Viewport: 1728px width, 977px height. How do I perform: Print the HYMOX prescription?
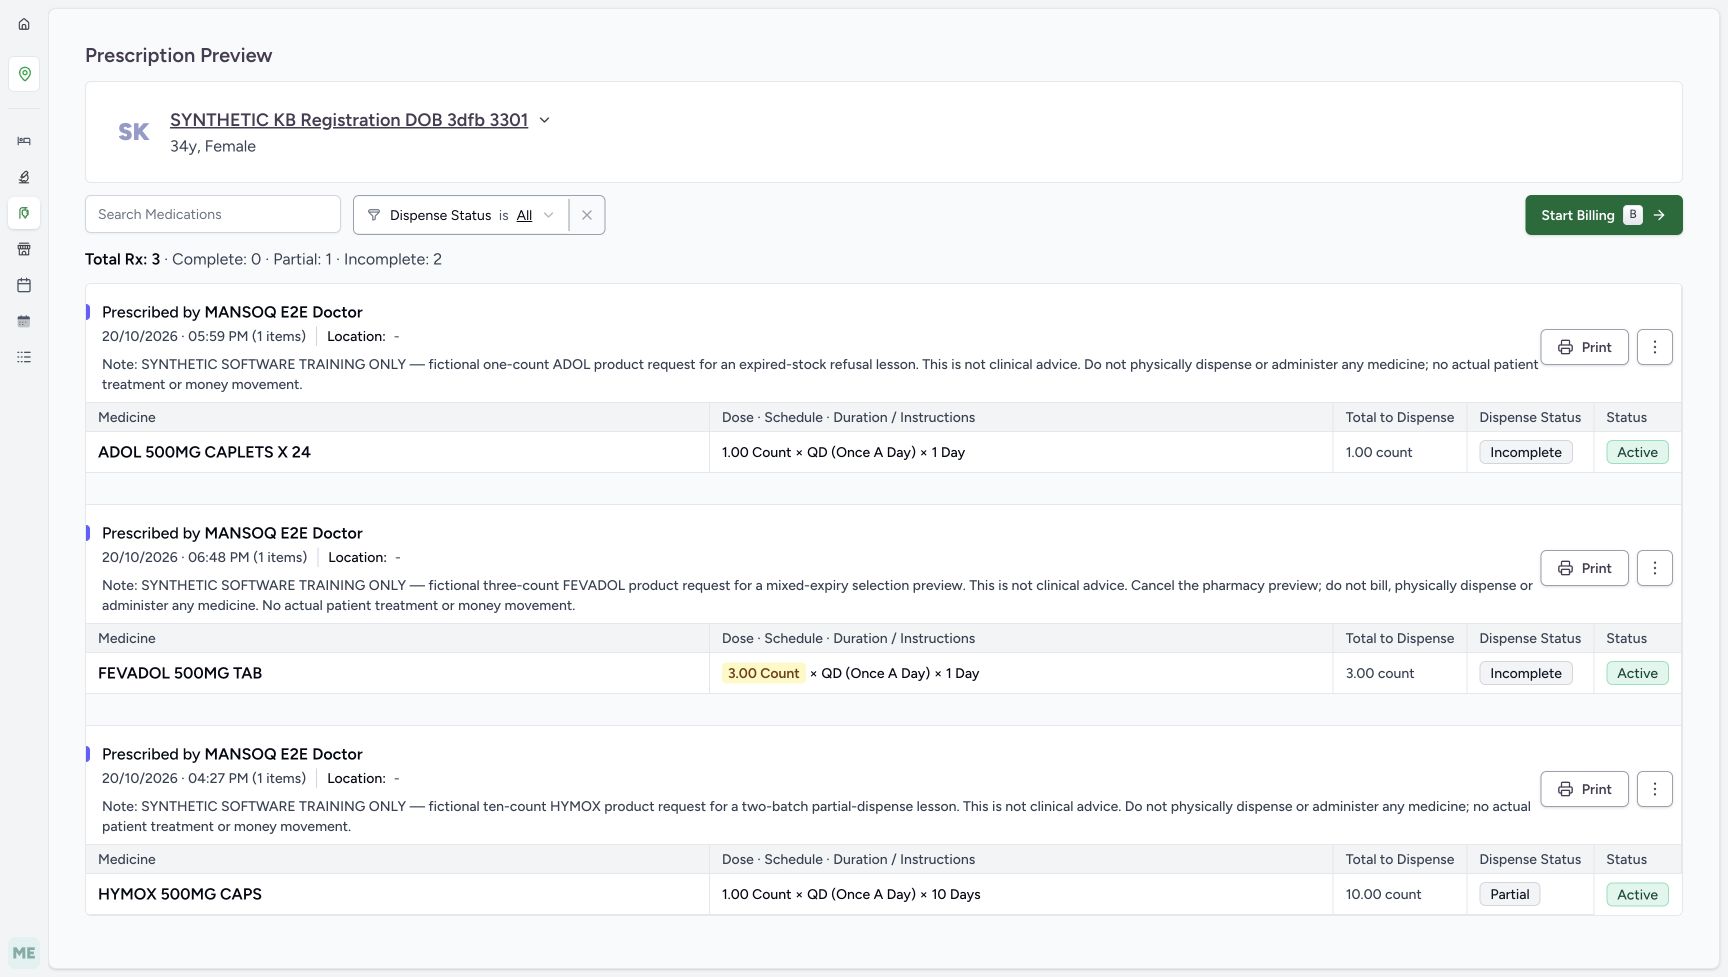point(1584,789)
